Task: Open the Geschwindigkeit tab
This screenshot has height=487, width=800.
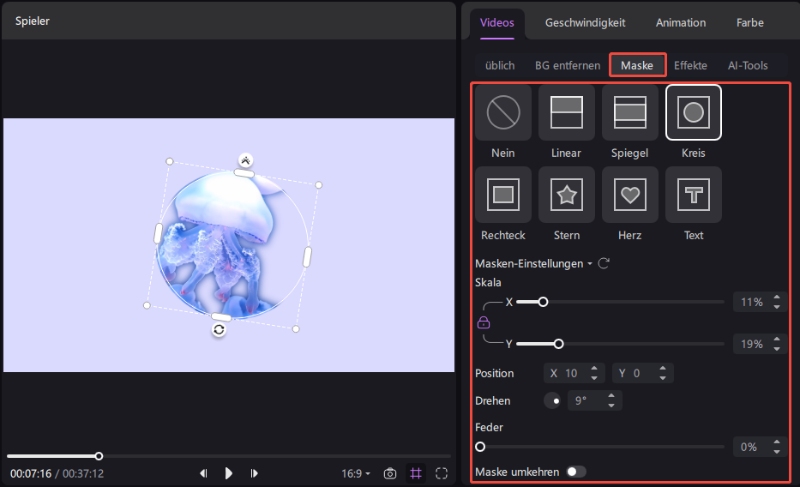Action: click(585, 22)
